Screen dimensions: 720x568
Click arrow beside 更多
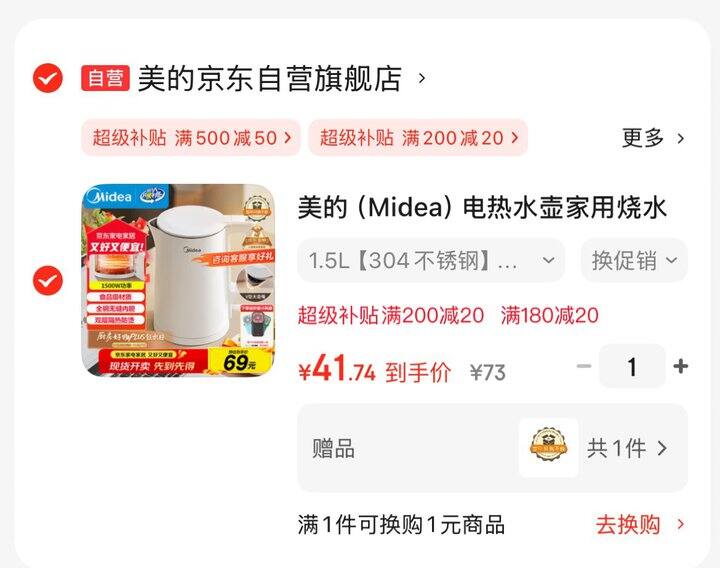(x=681, y=138)
